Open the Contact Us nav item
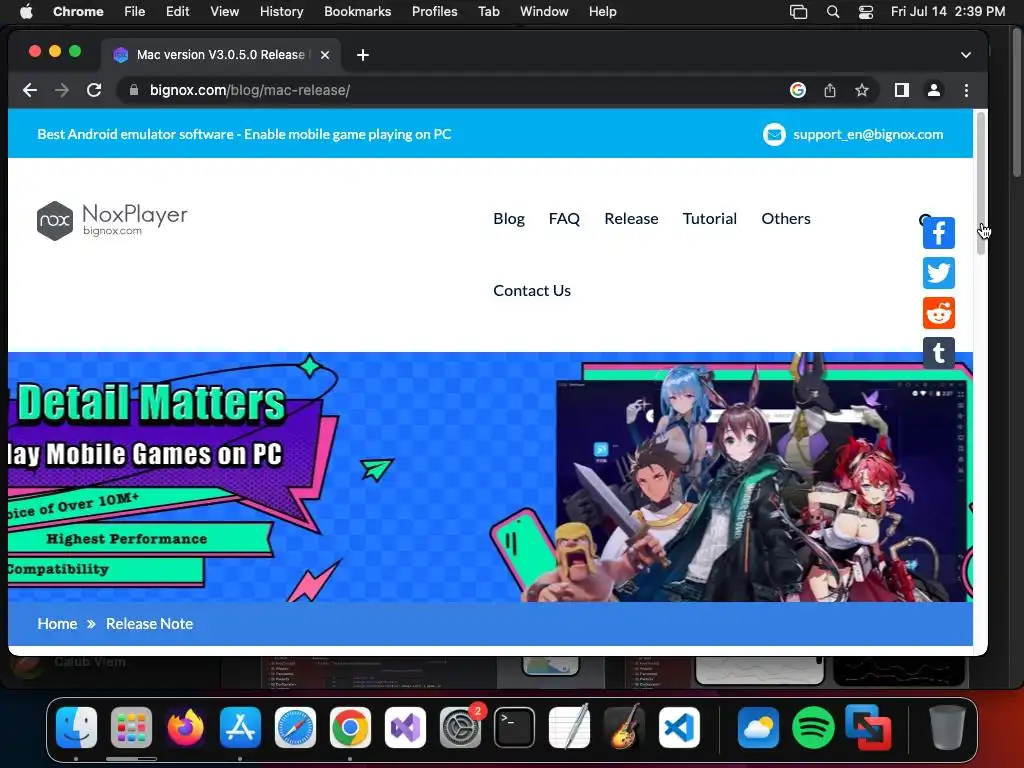The width and height of the screenshot is (1024, 768). (x=532, y=291)
